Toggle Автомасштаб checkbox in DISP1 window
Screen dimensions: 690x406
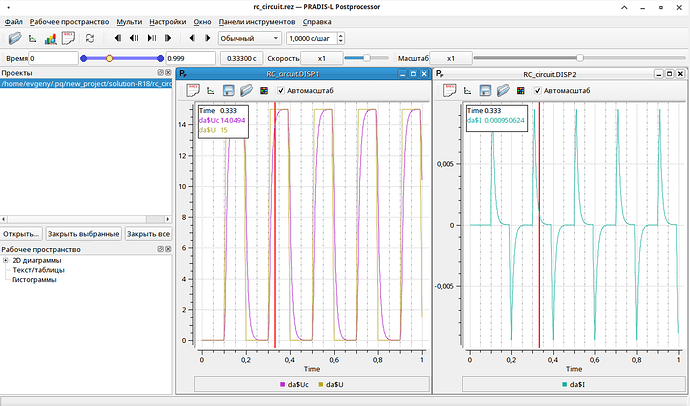coord(281,91)
